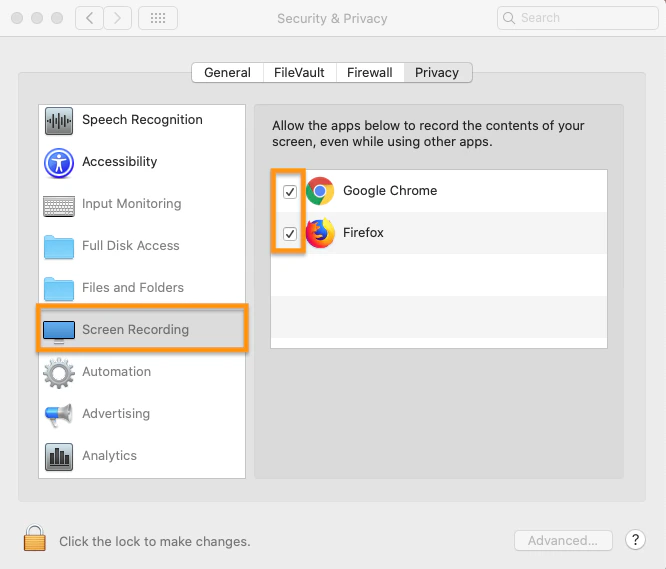Viewport: 666px width, 569px height.
Task: Click the Advertising megaphone icon
Action: (58, 415)
